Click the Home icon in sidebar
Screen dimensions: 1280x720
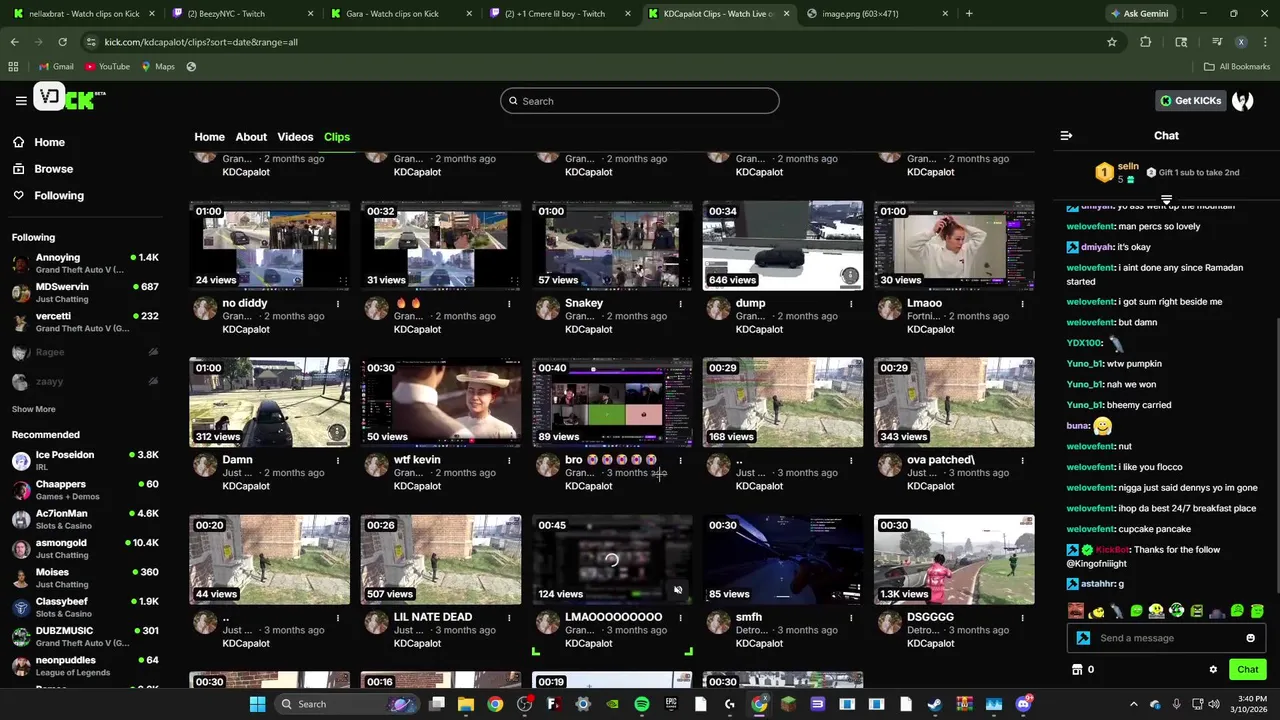(x=19, y=142)
